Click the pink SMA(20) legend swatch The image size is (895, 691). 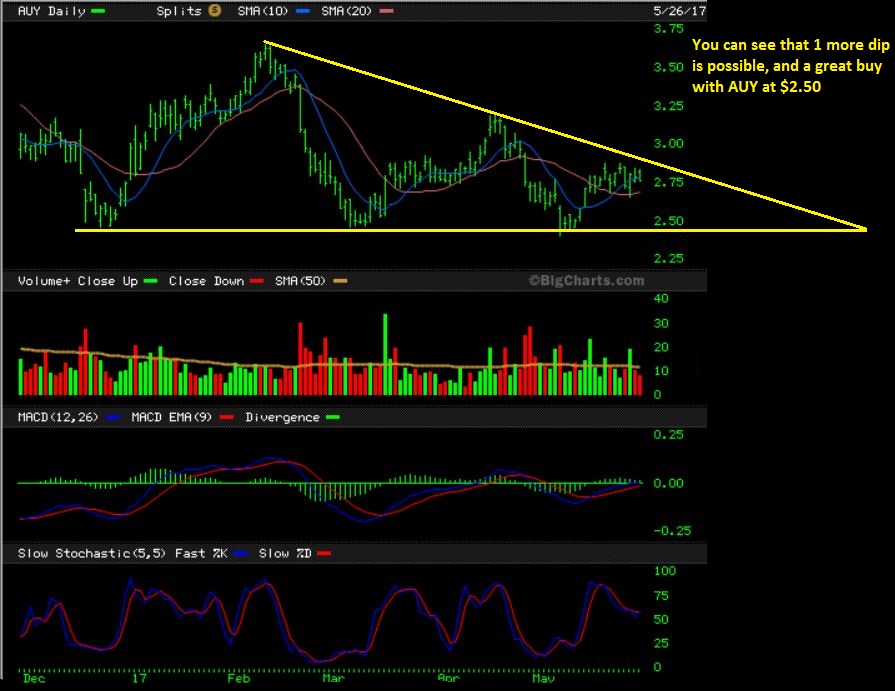pos(386,11)
